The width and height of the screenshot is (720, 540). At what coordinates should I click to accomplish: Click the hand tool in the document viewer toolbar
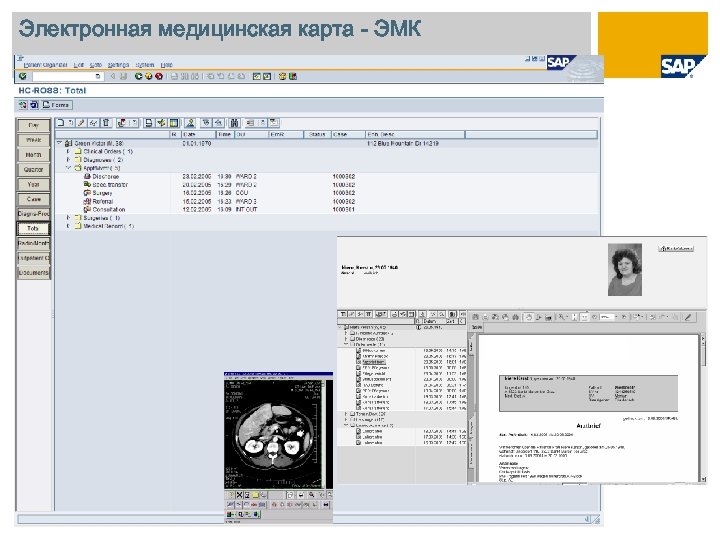pos(529,317)
